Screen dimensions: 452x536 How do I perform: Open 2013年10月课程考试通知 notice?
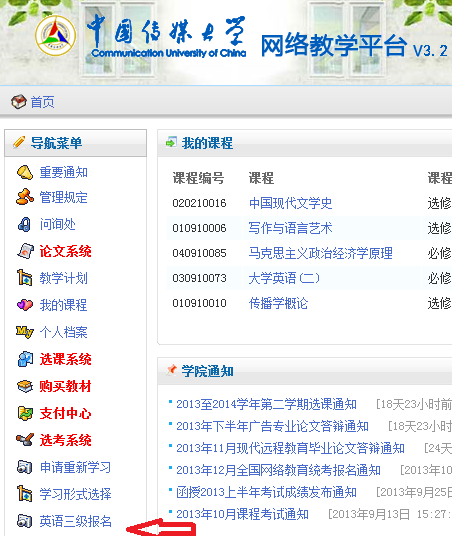coord(242,514)
